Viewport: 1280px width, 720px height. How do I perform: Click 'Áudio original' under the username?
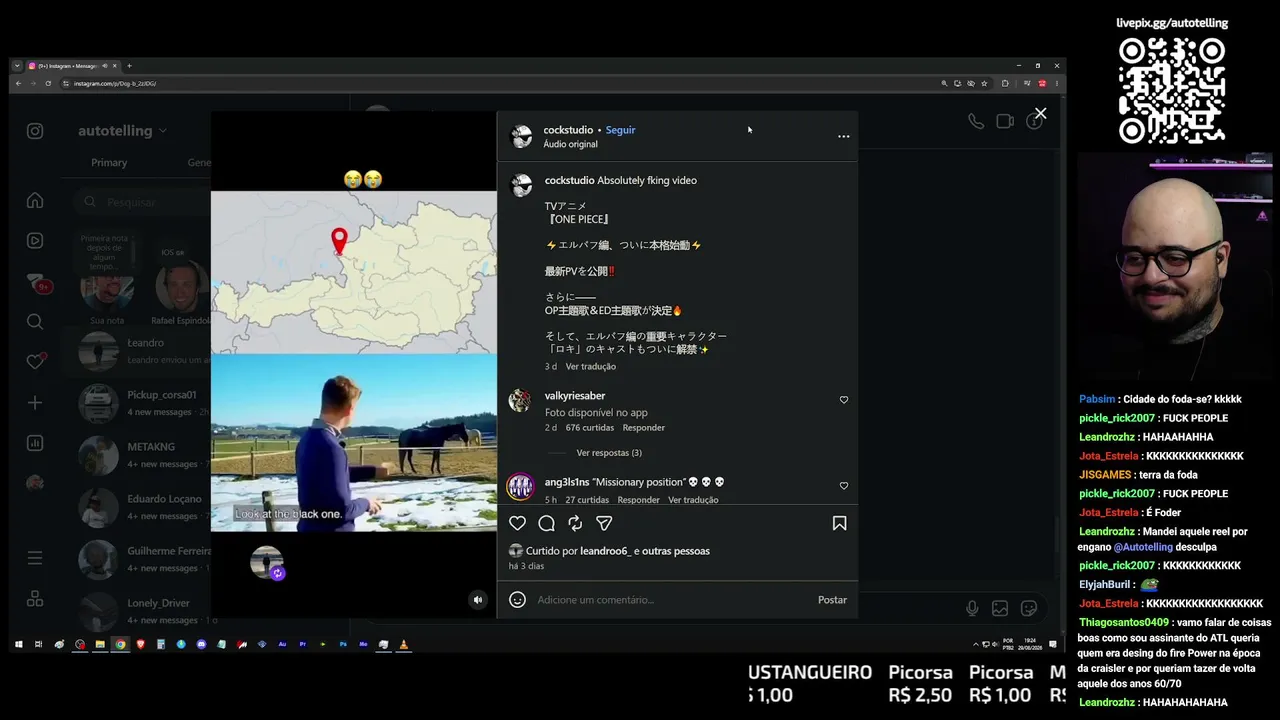click(x=570, y=144)
